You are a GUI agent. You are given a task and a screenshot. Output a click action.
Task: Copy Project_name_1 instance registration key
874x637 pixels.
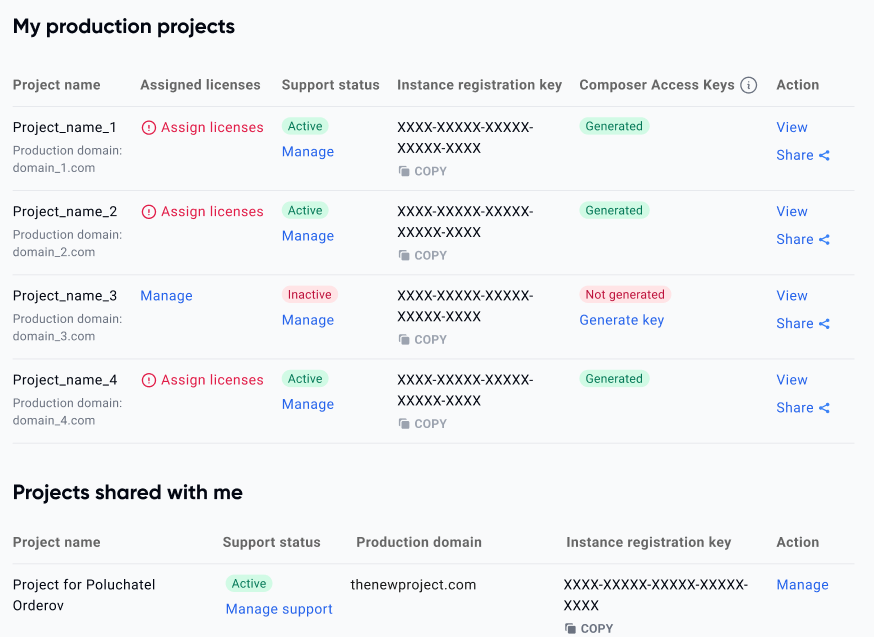[x=423, y=171]
